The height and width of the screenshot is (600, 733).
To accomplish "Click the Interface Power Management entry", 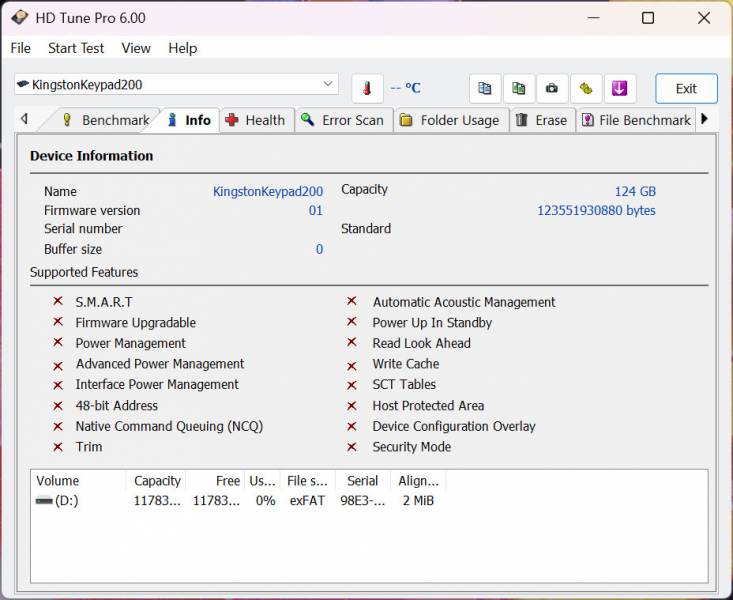I will (157, 384).
